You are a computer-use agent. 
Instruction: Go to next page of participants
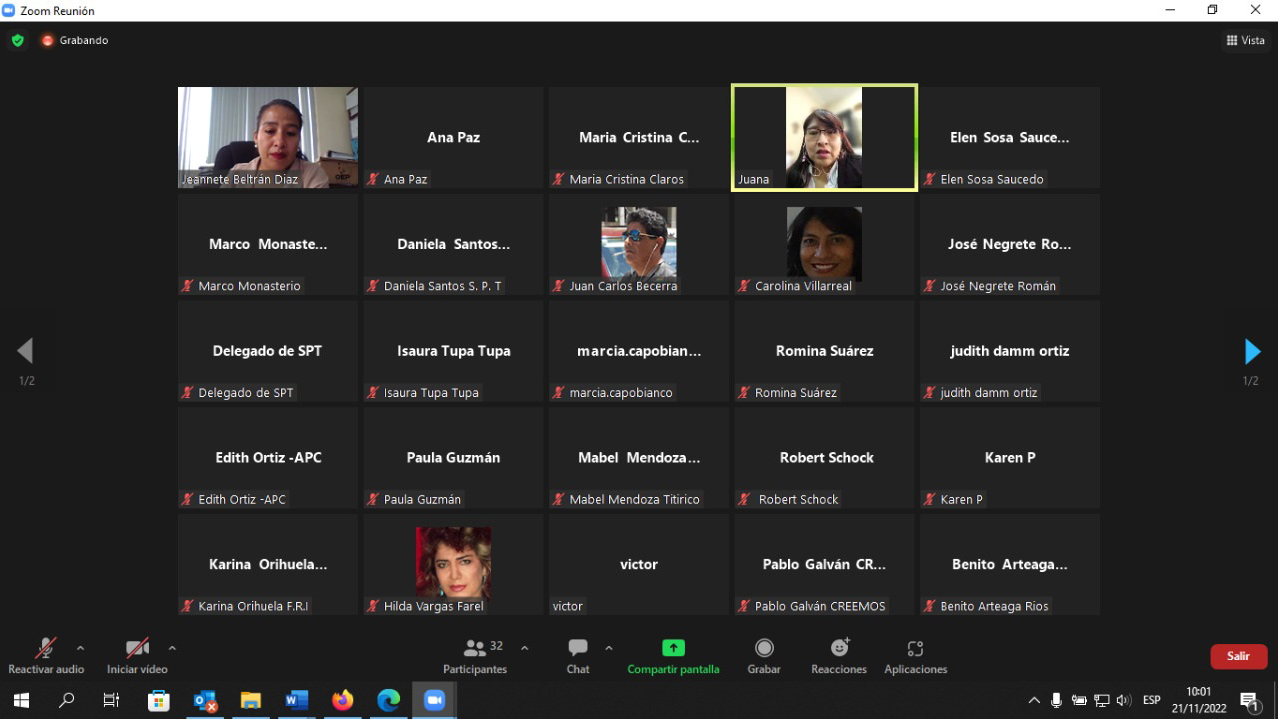[1251, 351]
